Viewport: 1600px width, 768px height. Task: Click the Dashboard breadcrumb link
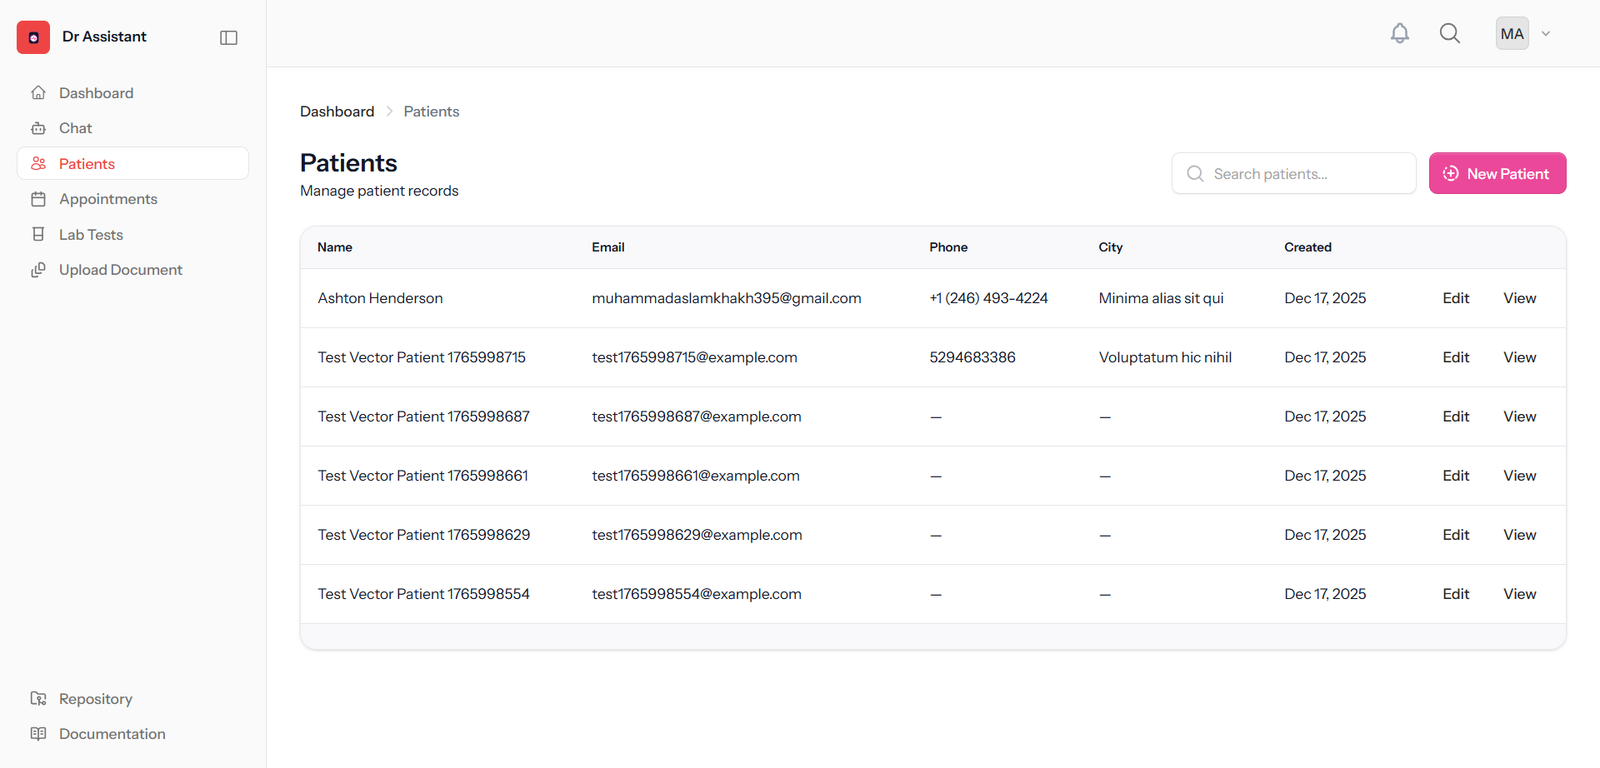coord(337,112)
